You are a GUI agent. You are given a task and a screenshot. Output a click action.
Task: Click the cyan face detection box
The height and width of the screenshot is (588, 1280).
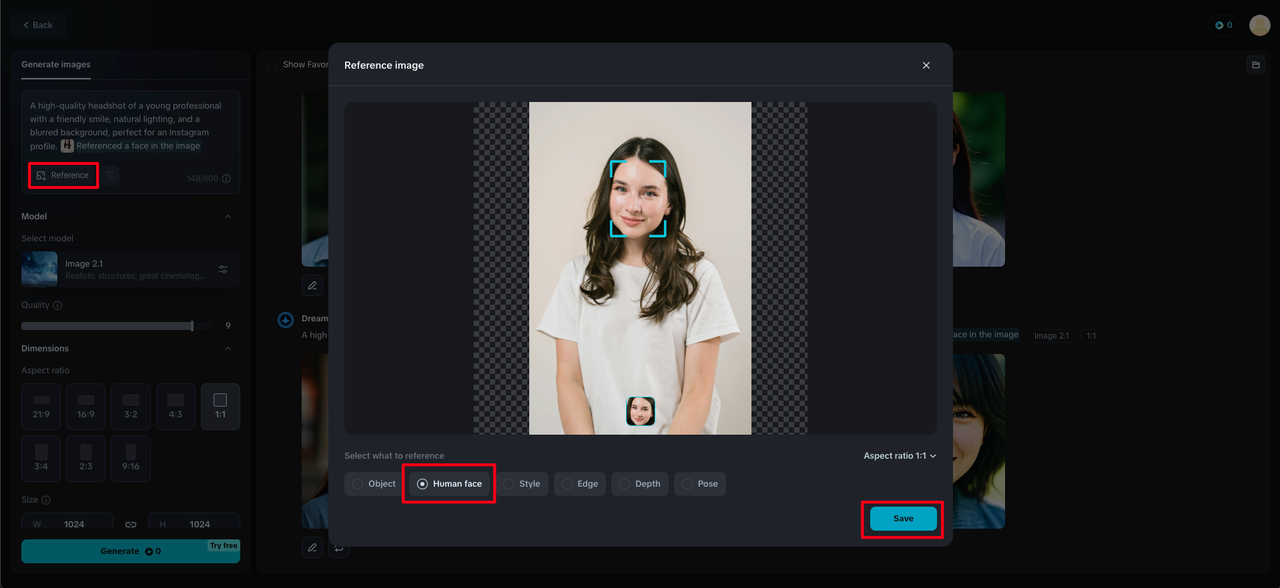638,198
